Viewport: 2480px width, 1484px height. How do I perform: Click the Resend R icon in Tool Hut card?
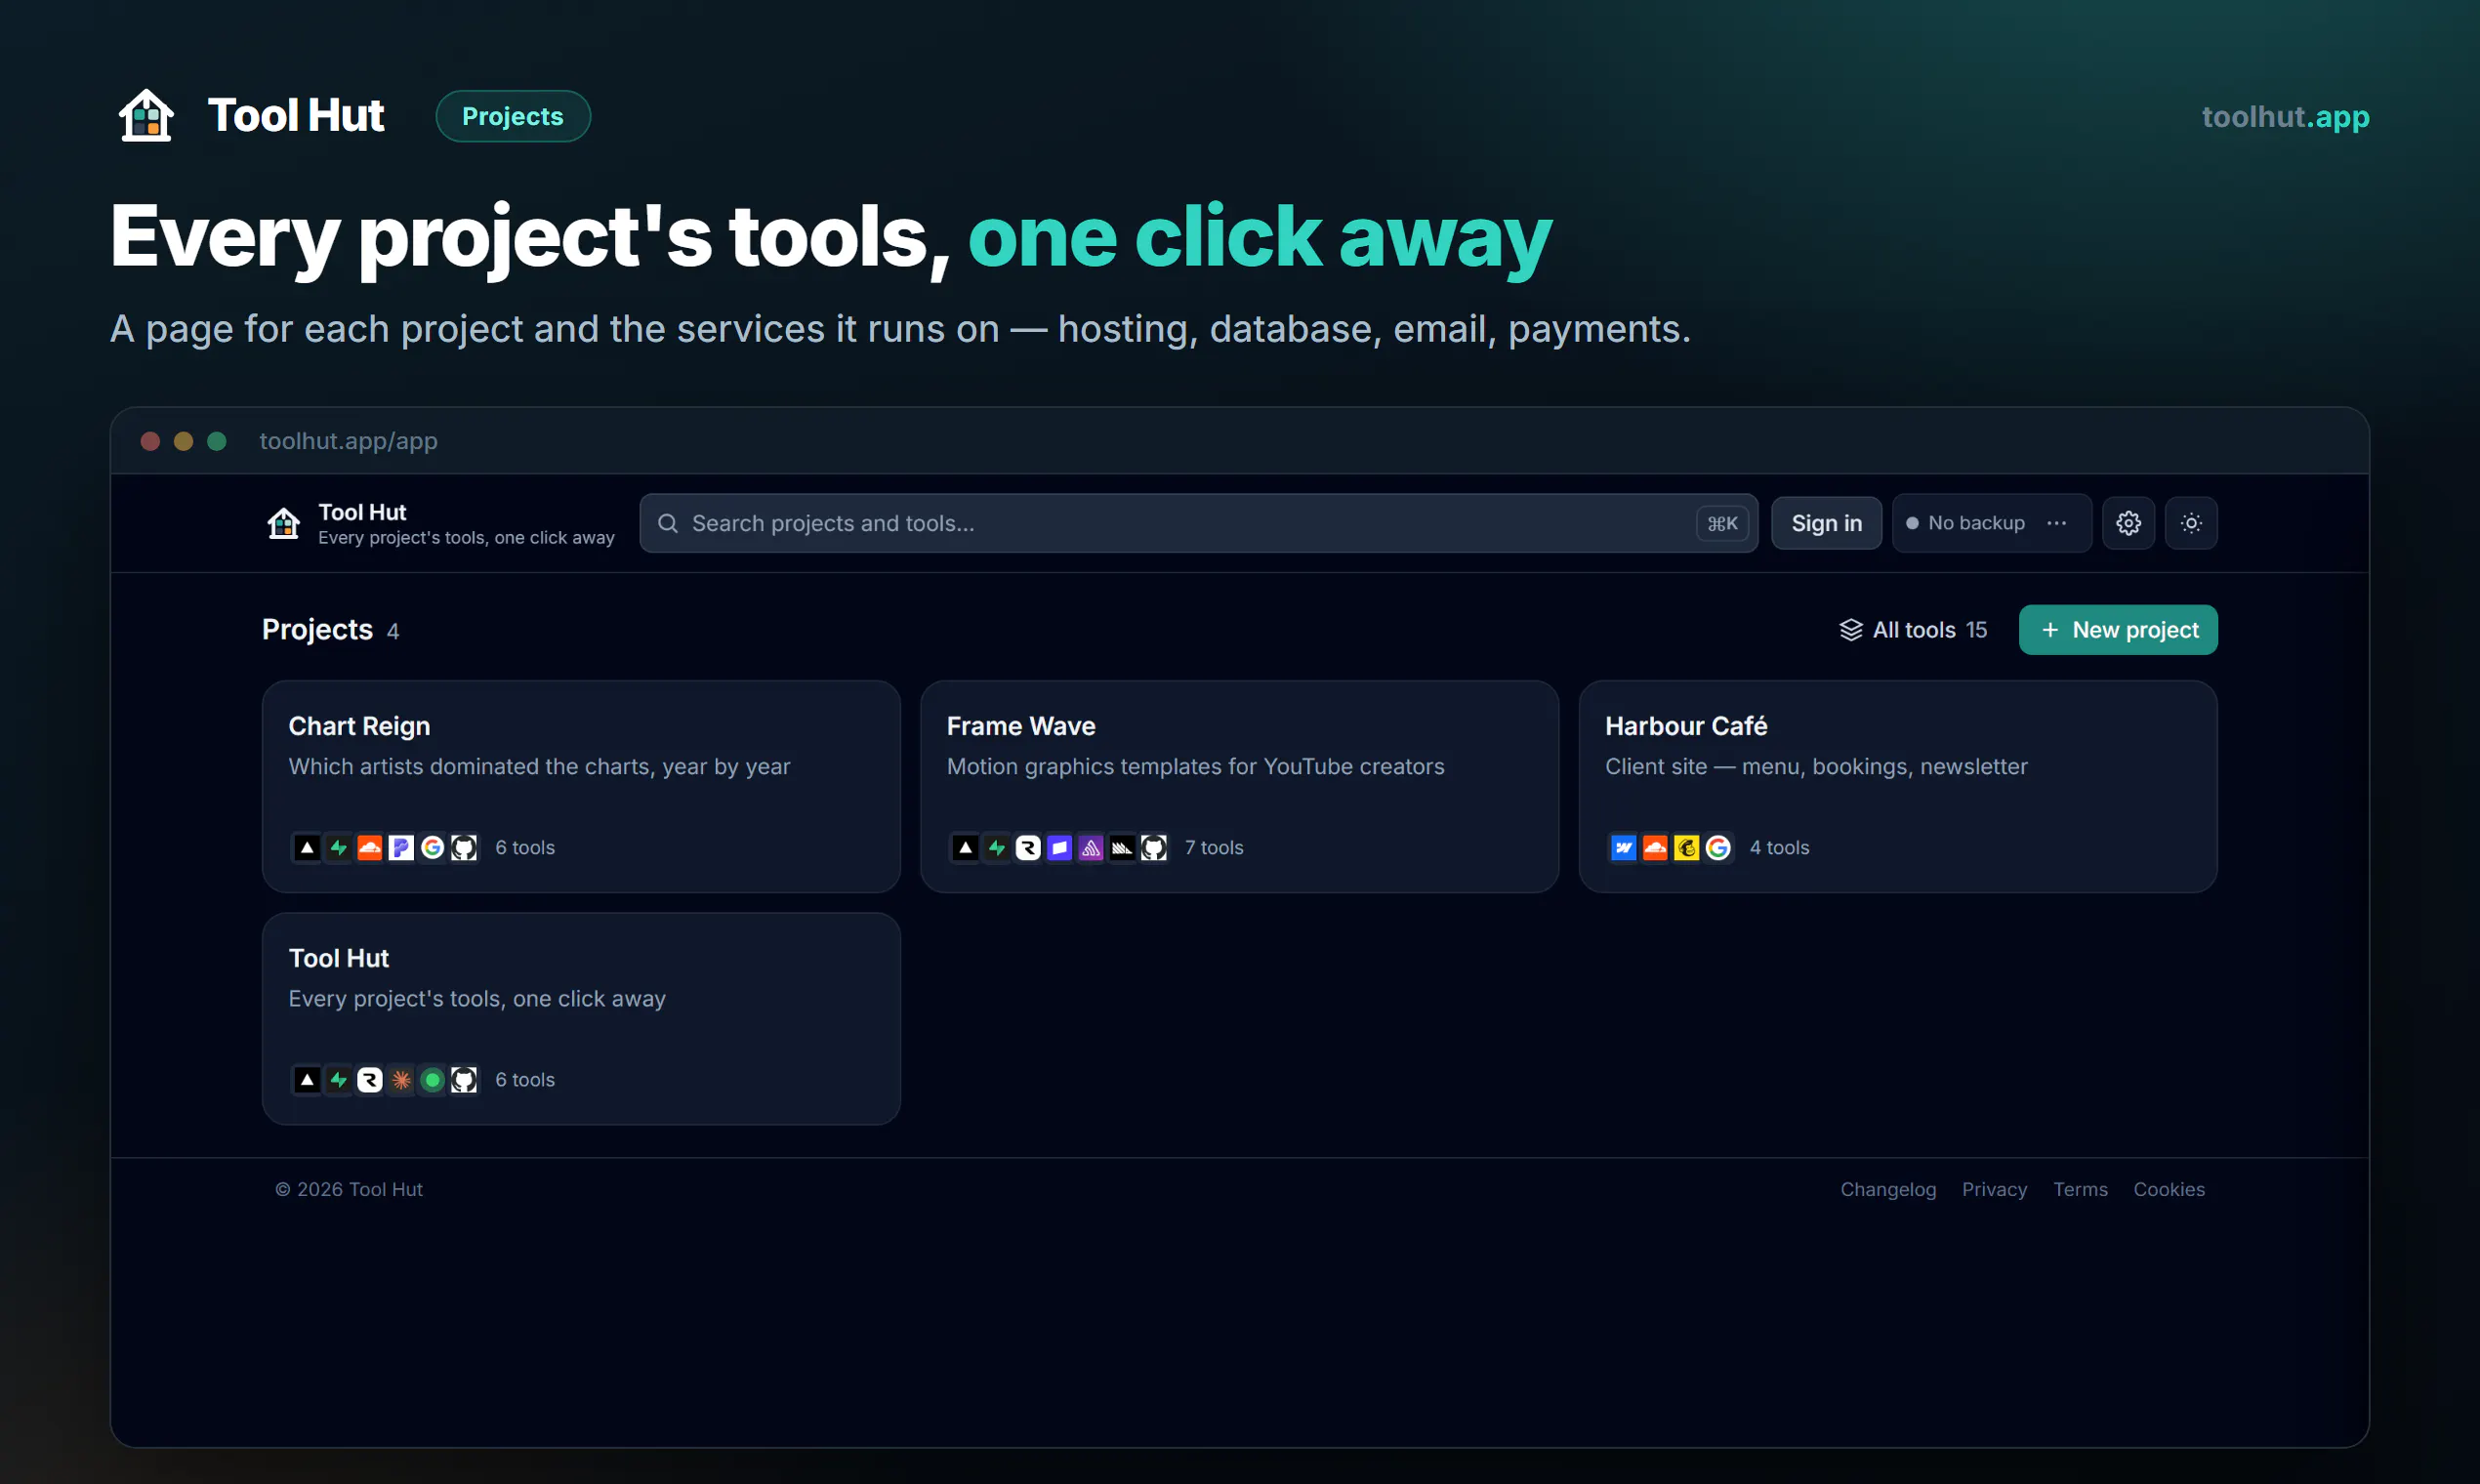pyautogui.click(x=370, y=1080)
